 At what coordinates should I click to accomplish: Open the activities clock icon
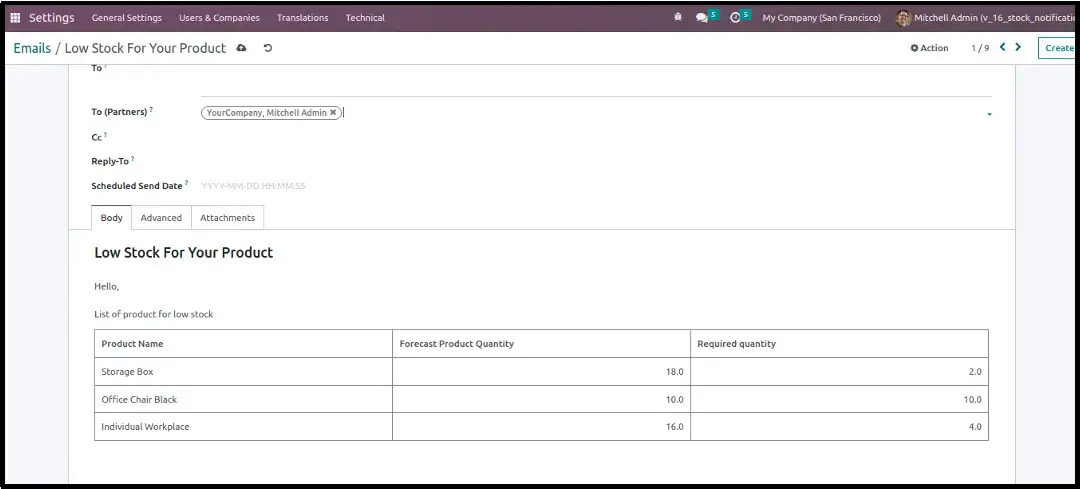(735, 18)
